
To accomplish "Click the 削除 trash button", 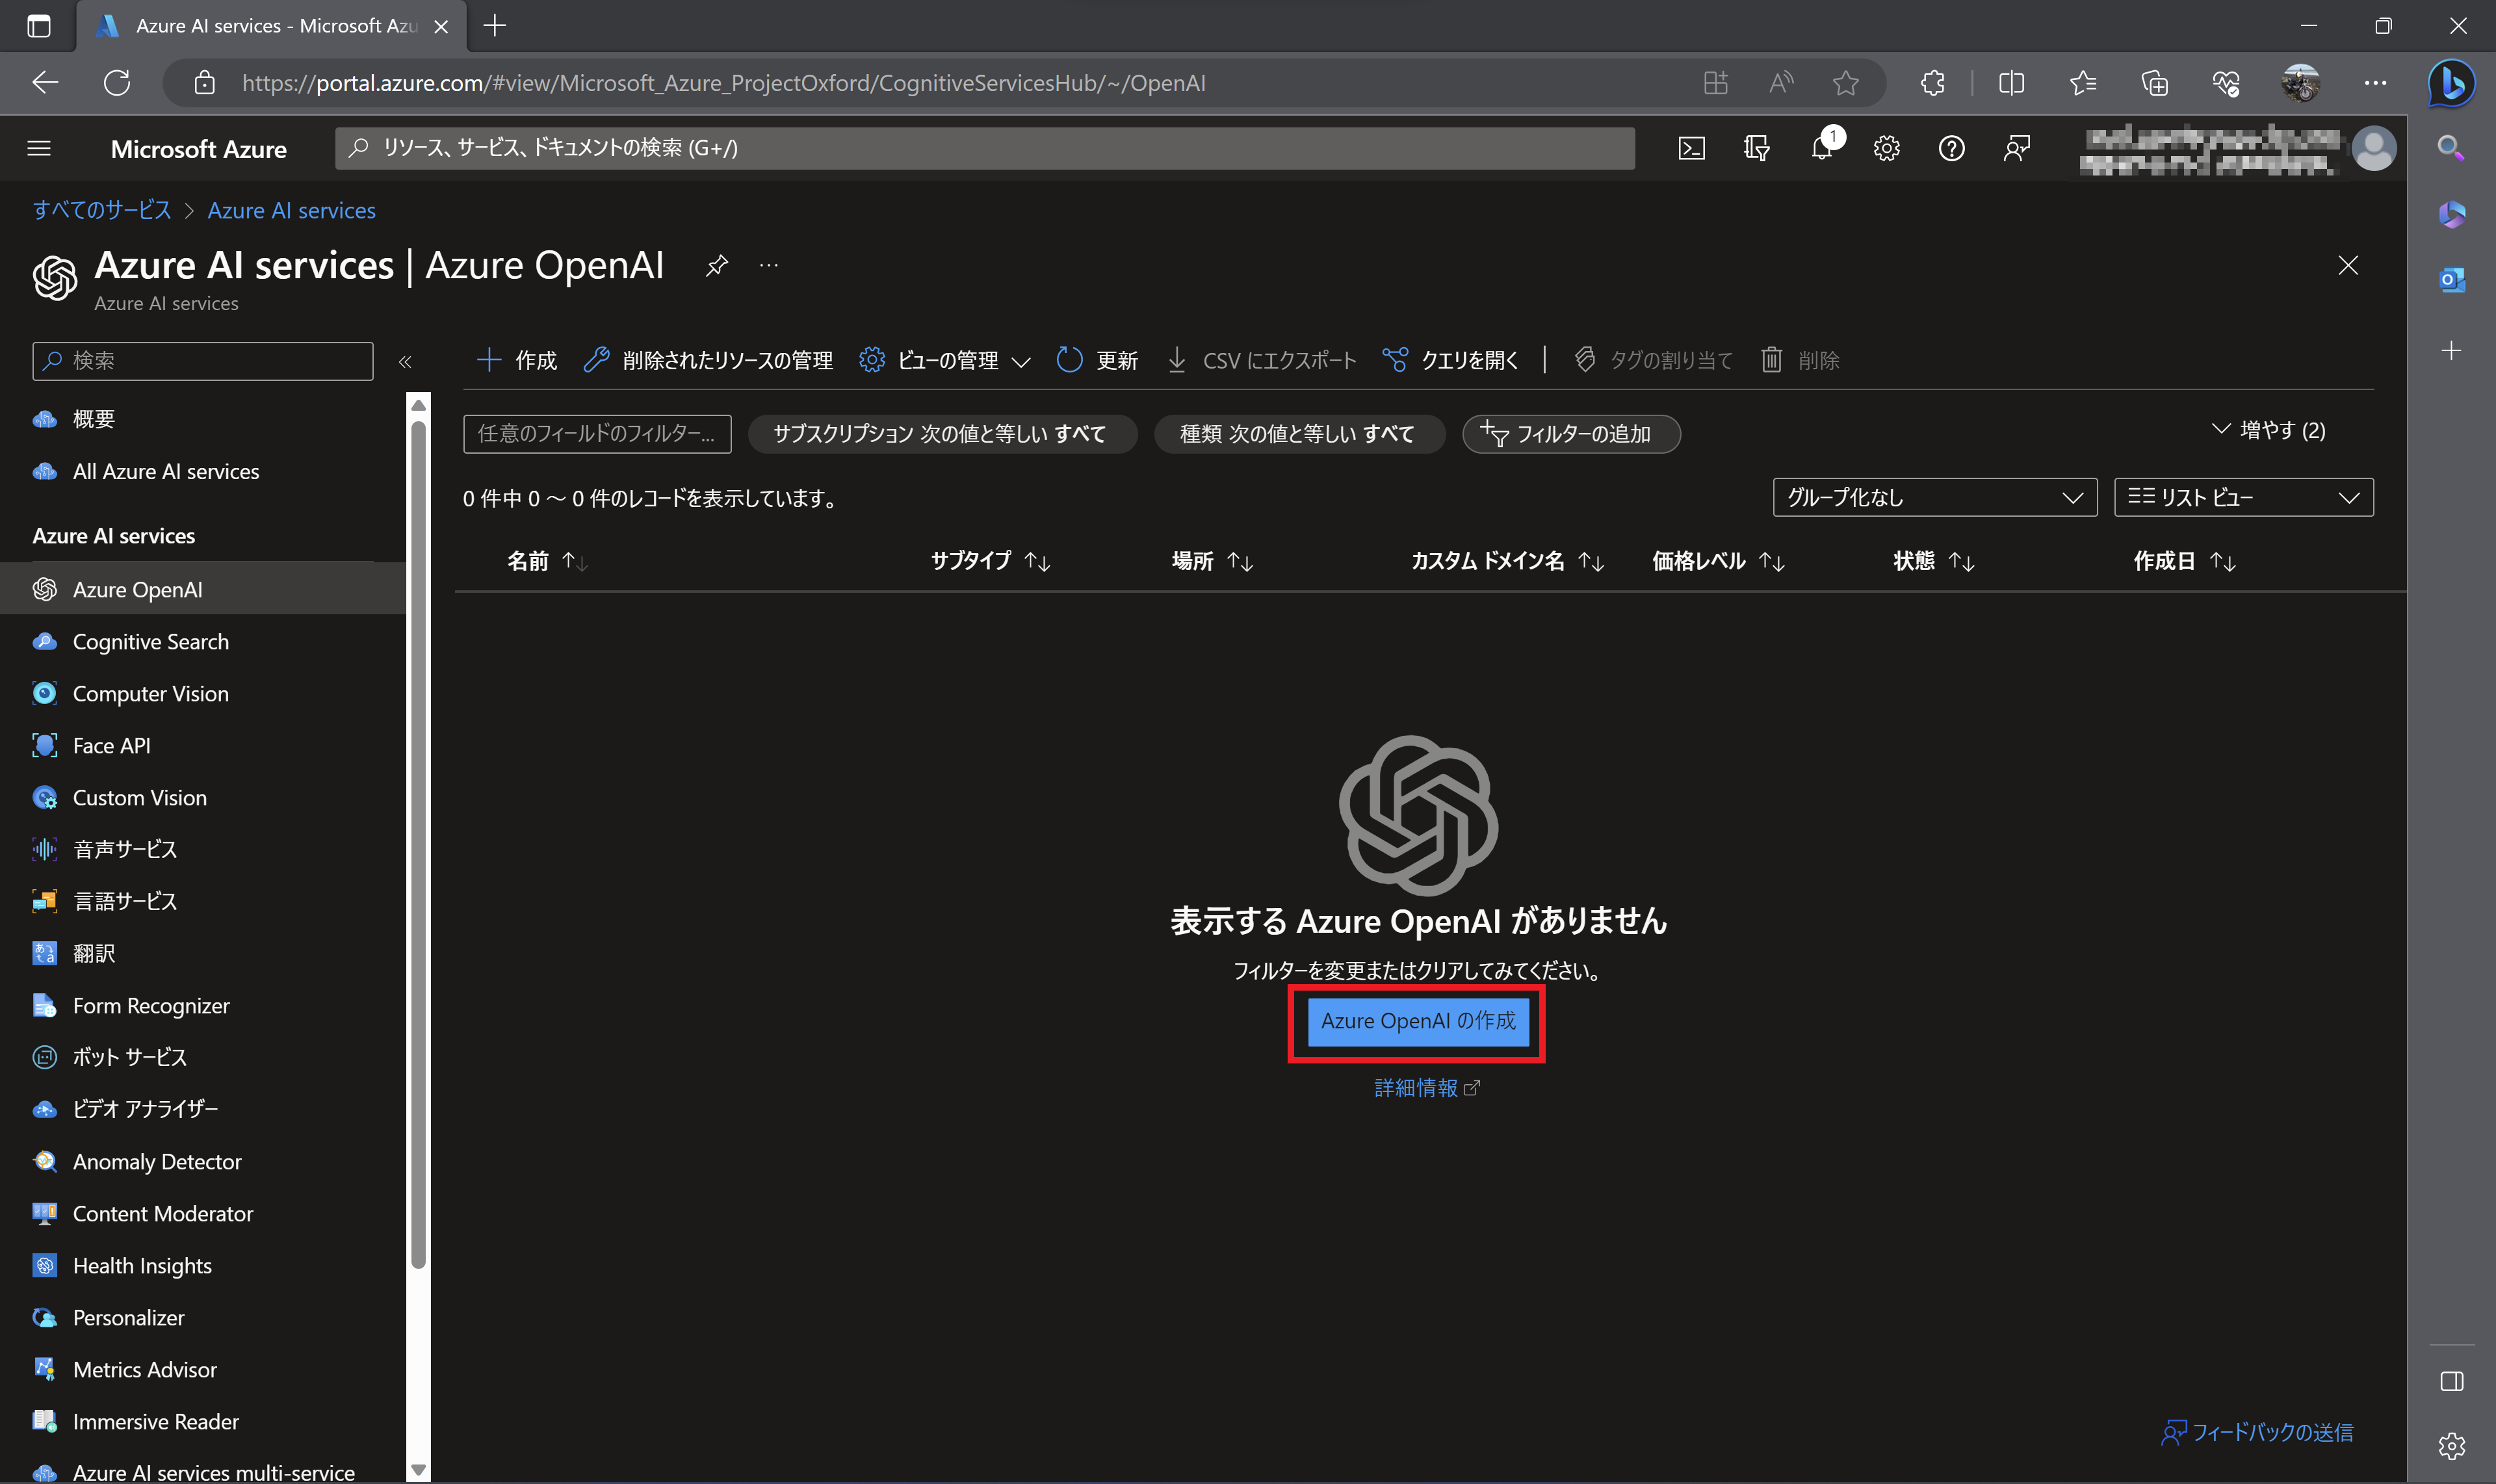I will pyautogui.click(x=1800, y=360).
